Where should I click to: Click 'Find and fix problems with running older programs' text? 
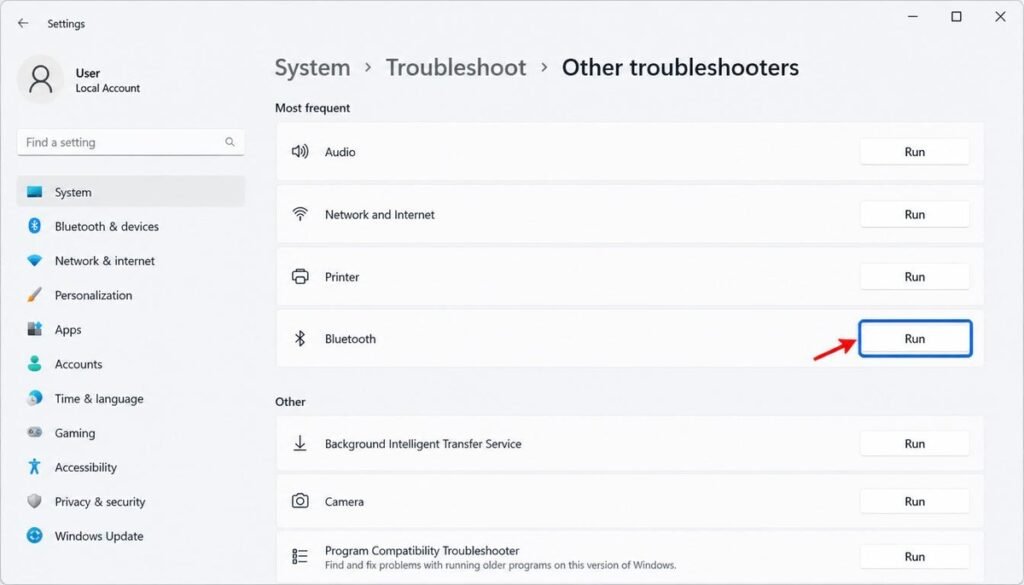[x=500, y=565]
